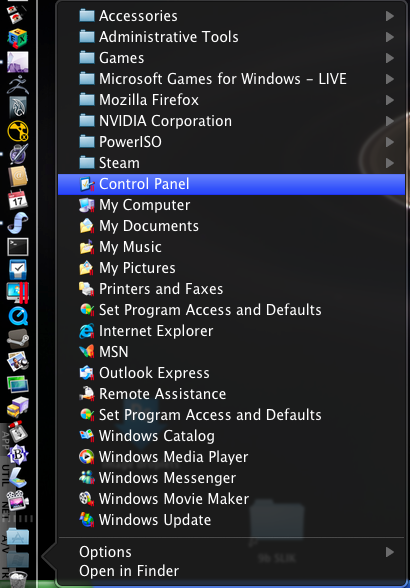Open MSN from the menu
The image size is (410, 588).
[231, 352]
